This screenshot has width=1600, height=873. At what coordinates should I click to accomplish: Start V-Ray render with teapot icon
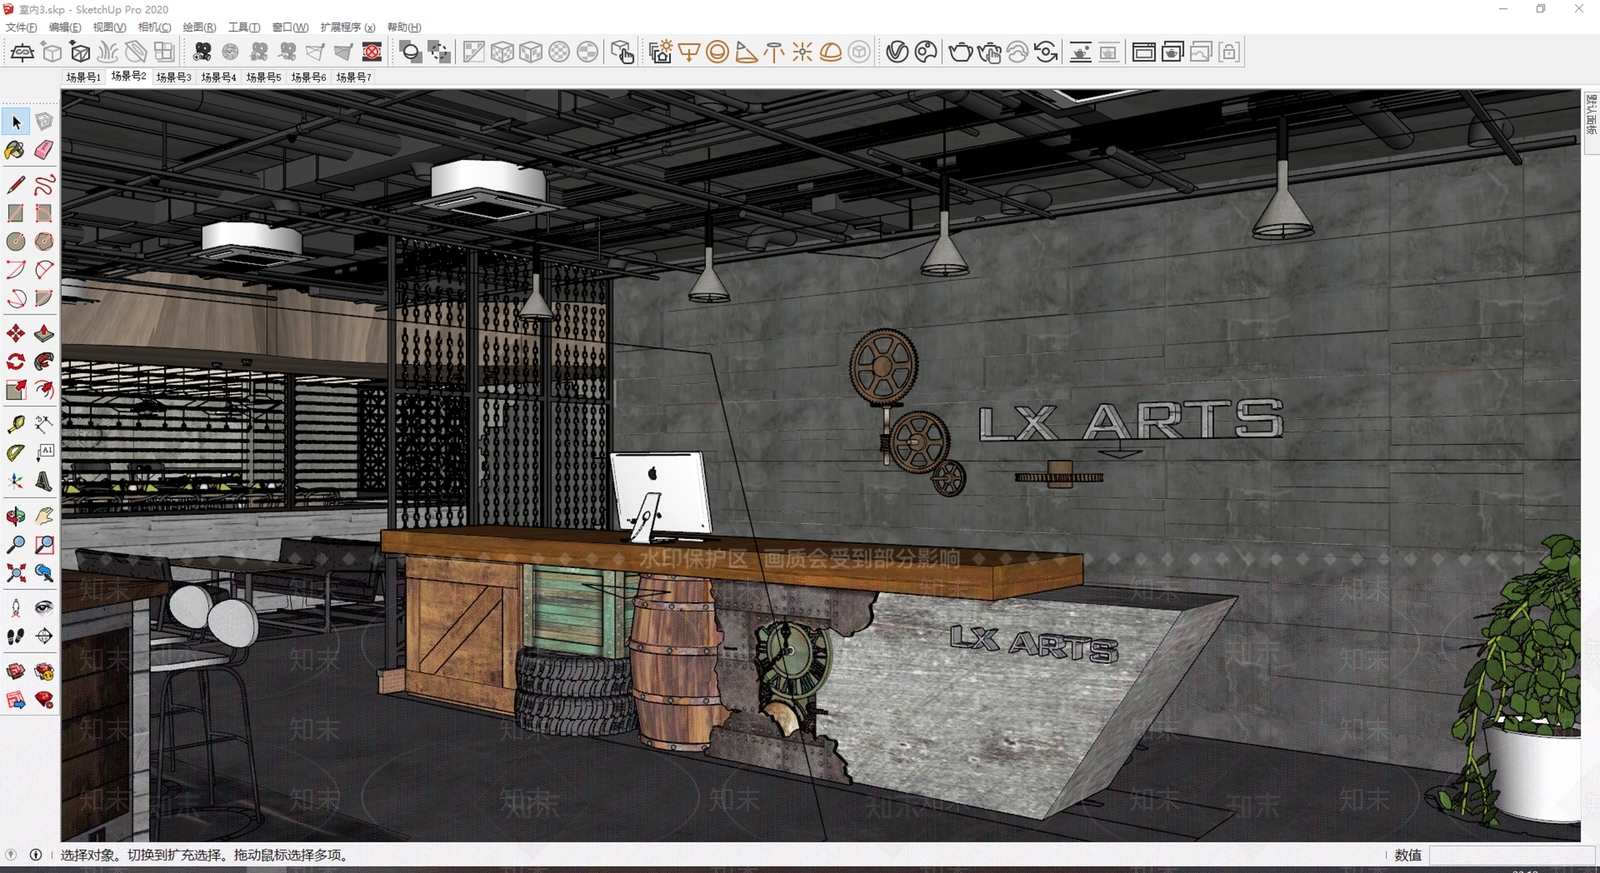961,52
